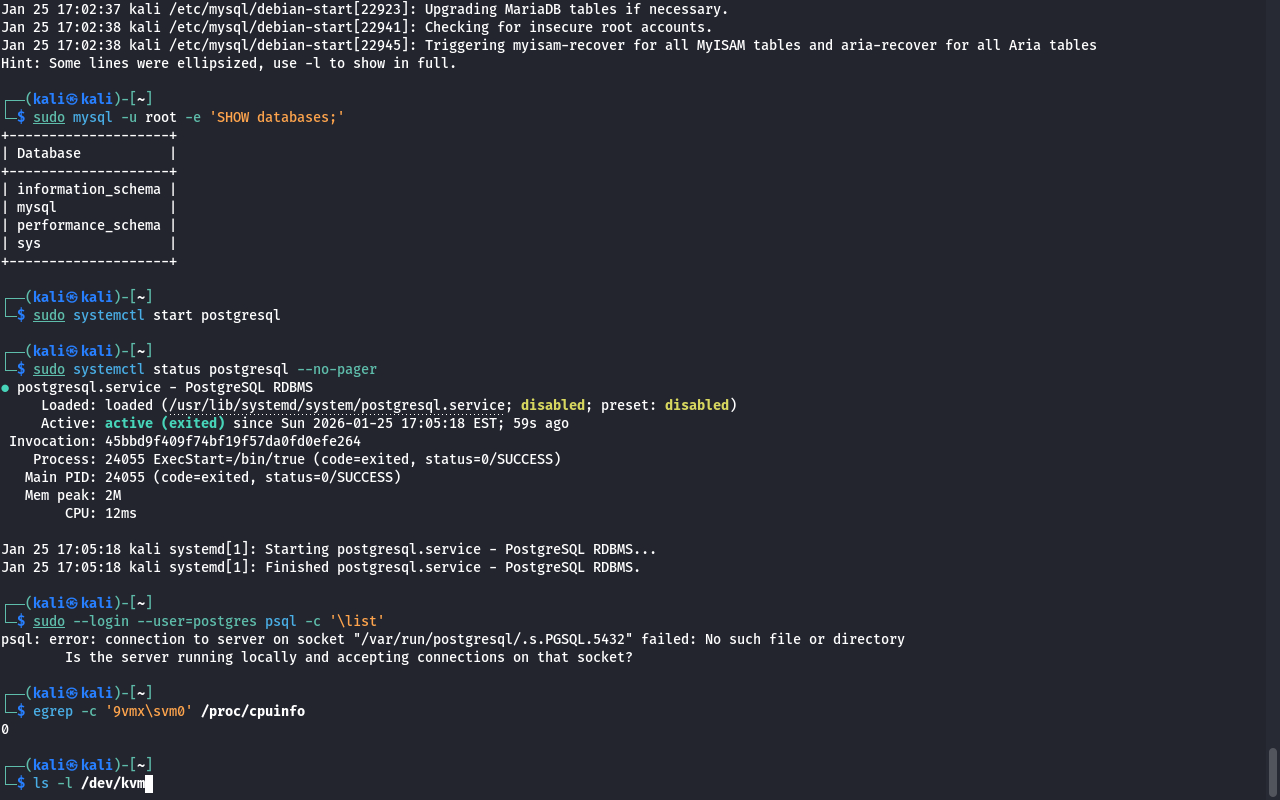Image resolution: width=1280 pixels, height=800 pixels.
Task: Click the 'Hint:' ellipsized lines message
Action: point(228,63)
